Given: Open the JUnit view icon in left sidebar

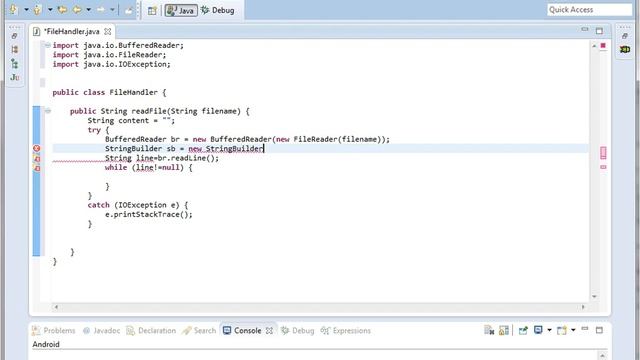Looking at the screenshot, I should (x=15, y=77).
